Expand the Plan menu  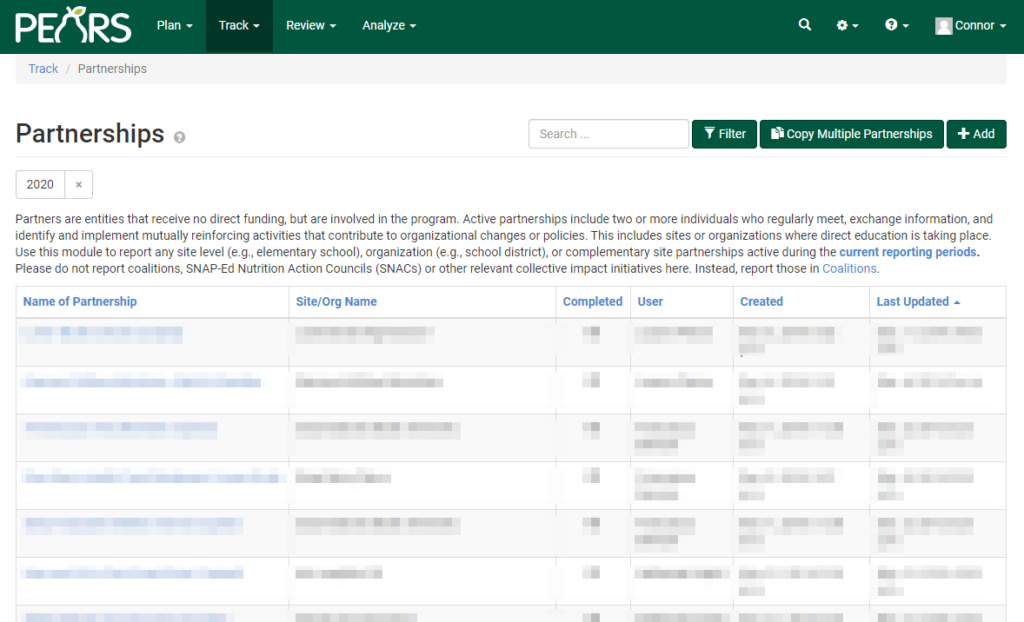click(175, 26)
